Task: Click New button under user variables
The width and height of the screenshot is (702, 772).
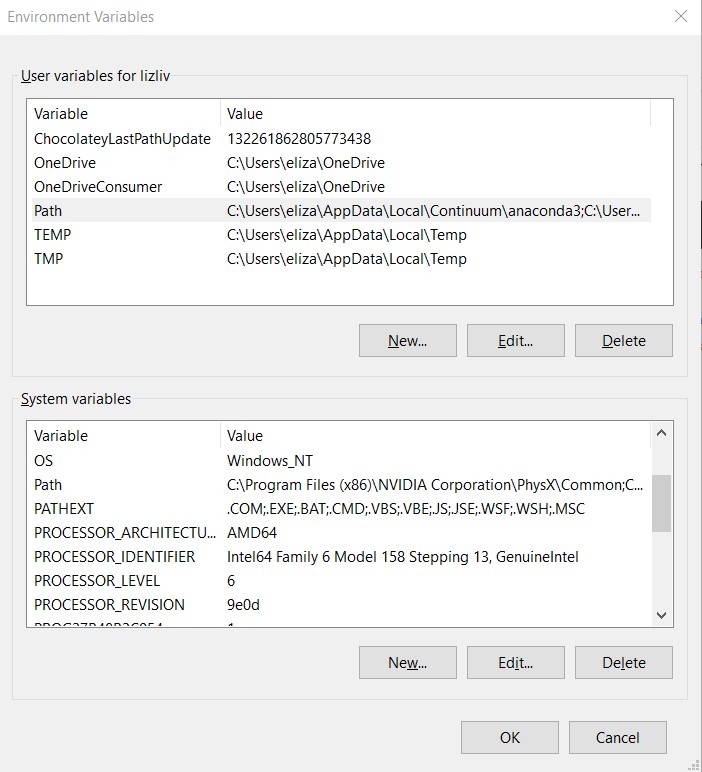Action: coord(407,341)
